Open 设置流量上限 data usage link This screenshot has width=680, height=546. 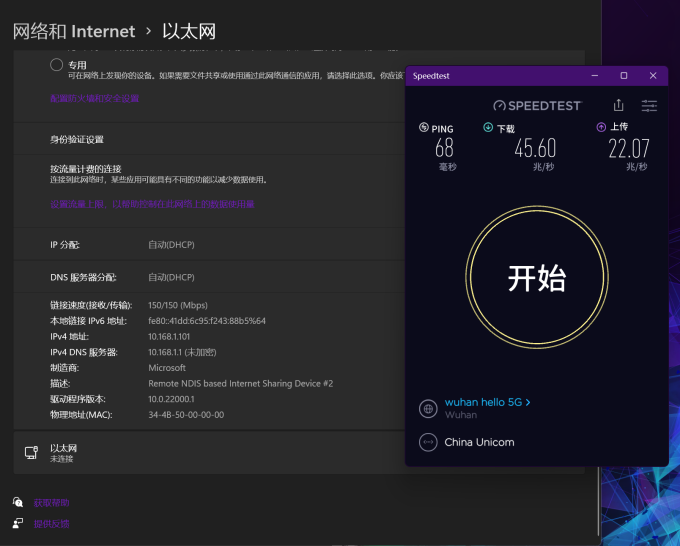coord(152,204)
